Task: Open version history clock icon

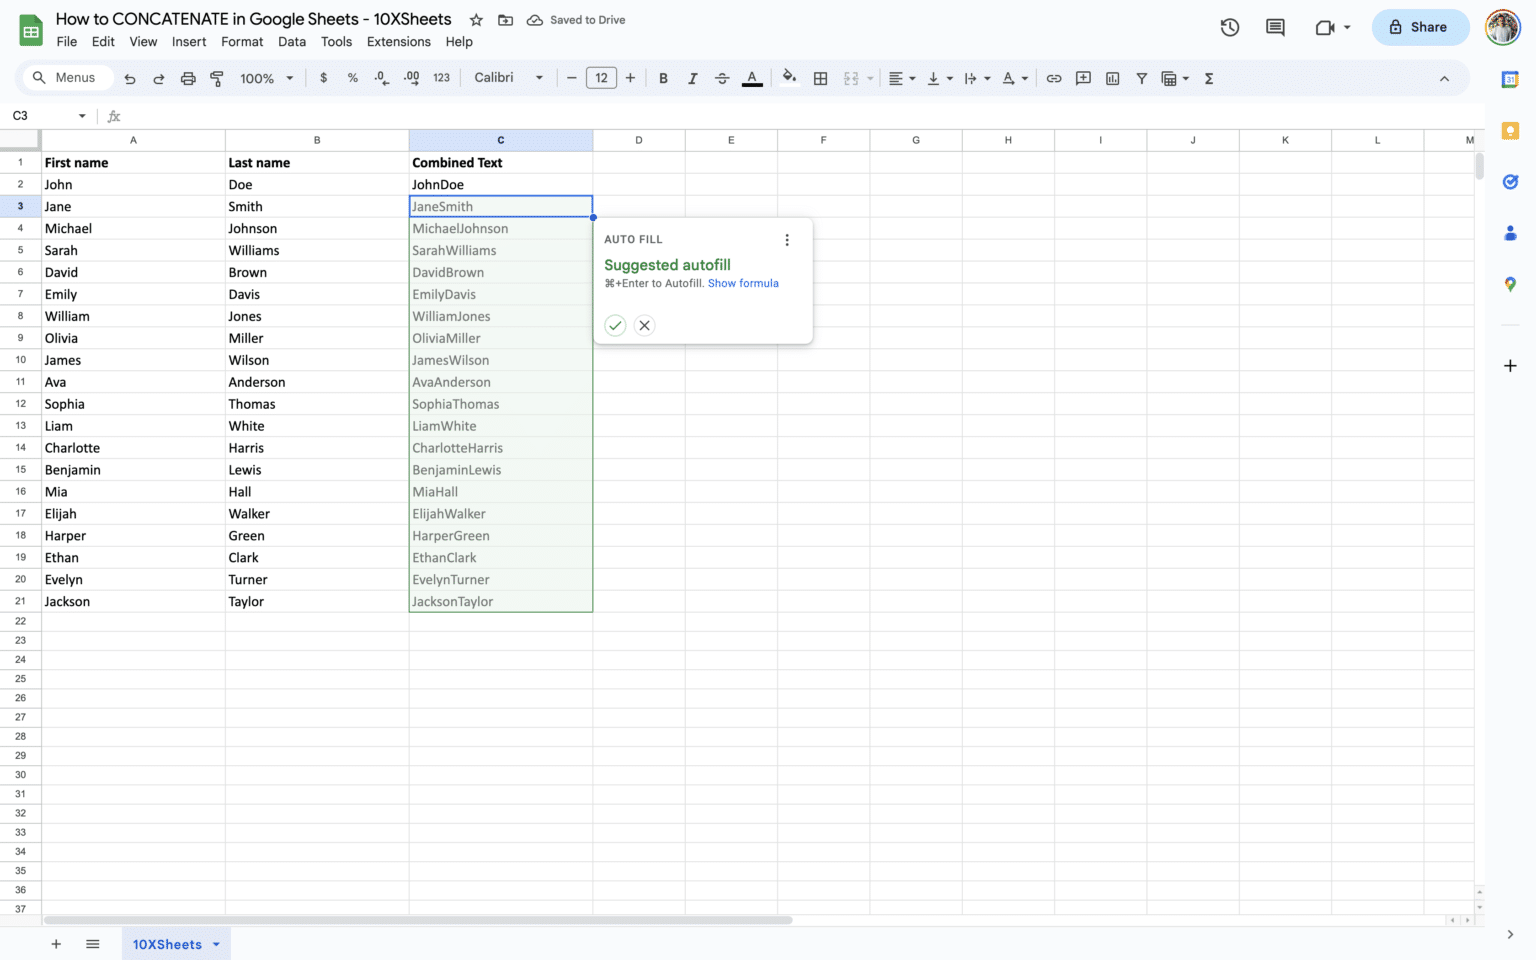Action: coord(1230,27)
